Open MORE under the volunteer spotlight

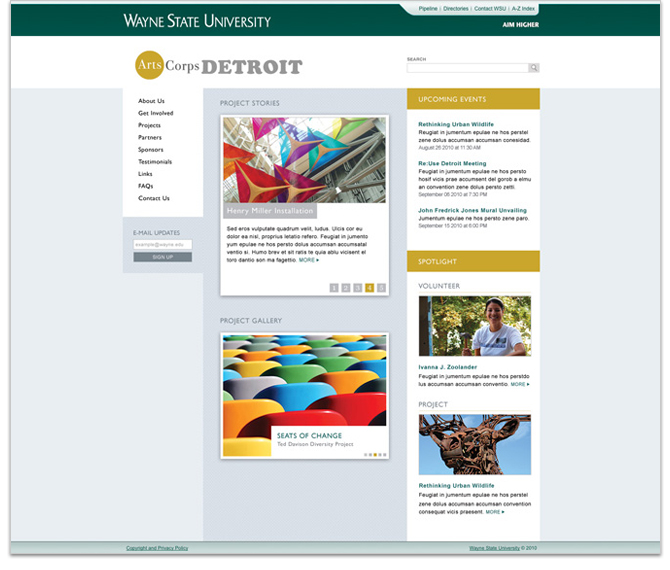(520, 384)
